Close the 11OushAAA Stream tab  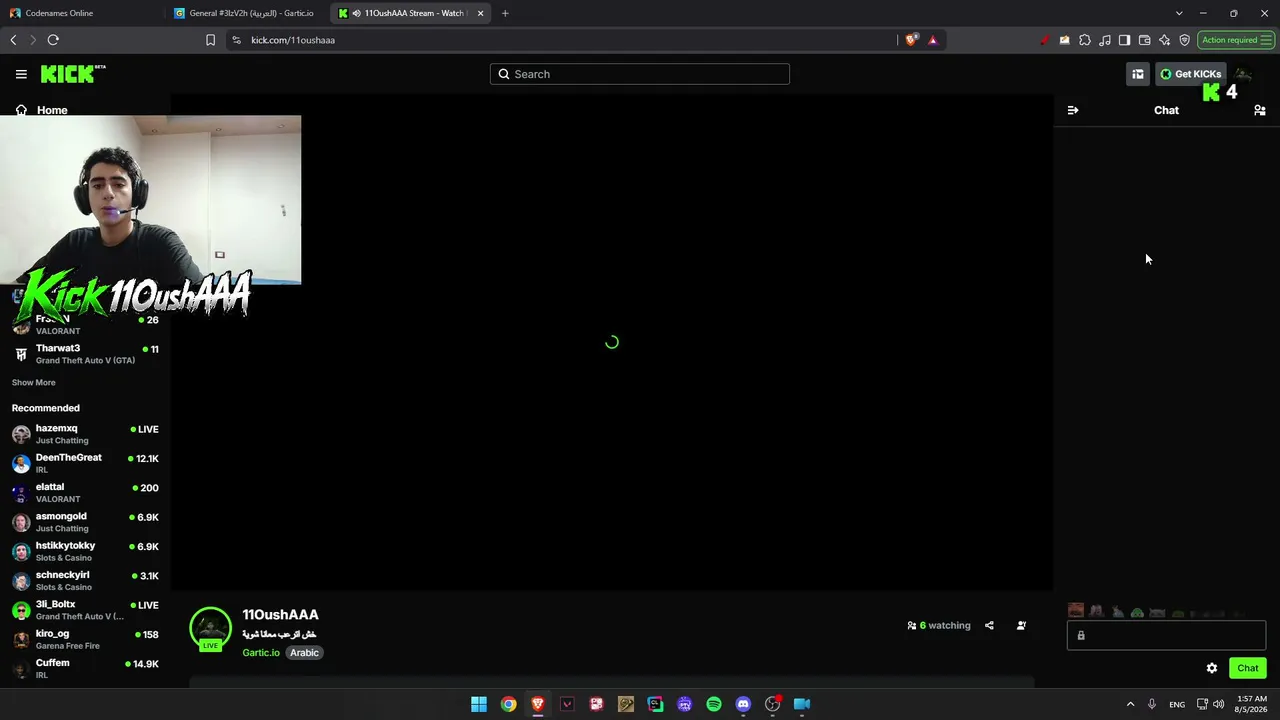tap(481, 13)
